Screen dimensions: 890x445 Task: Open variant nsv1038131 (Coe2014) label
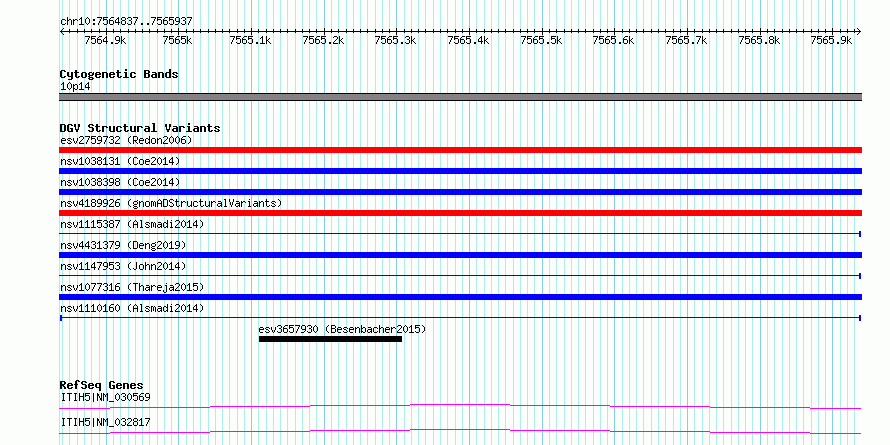tap(120, 161)
